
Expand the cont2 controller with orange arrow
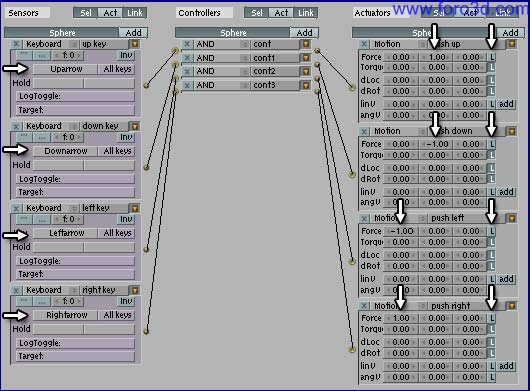coord(306,71)
